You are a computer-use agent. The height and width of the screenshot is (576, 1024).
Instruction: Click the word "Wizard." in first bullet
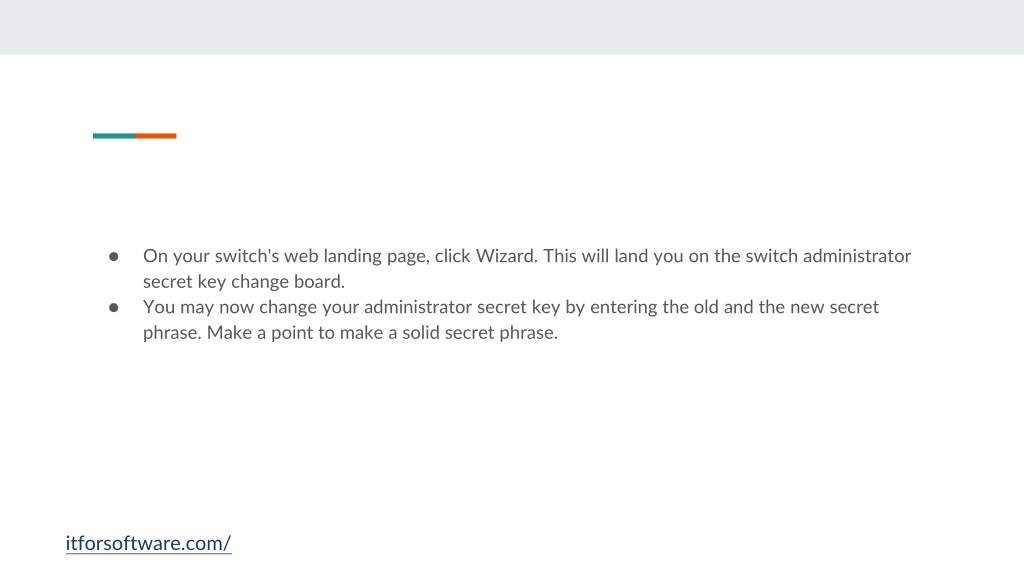[x=507, y=256]
